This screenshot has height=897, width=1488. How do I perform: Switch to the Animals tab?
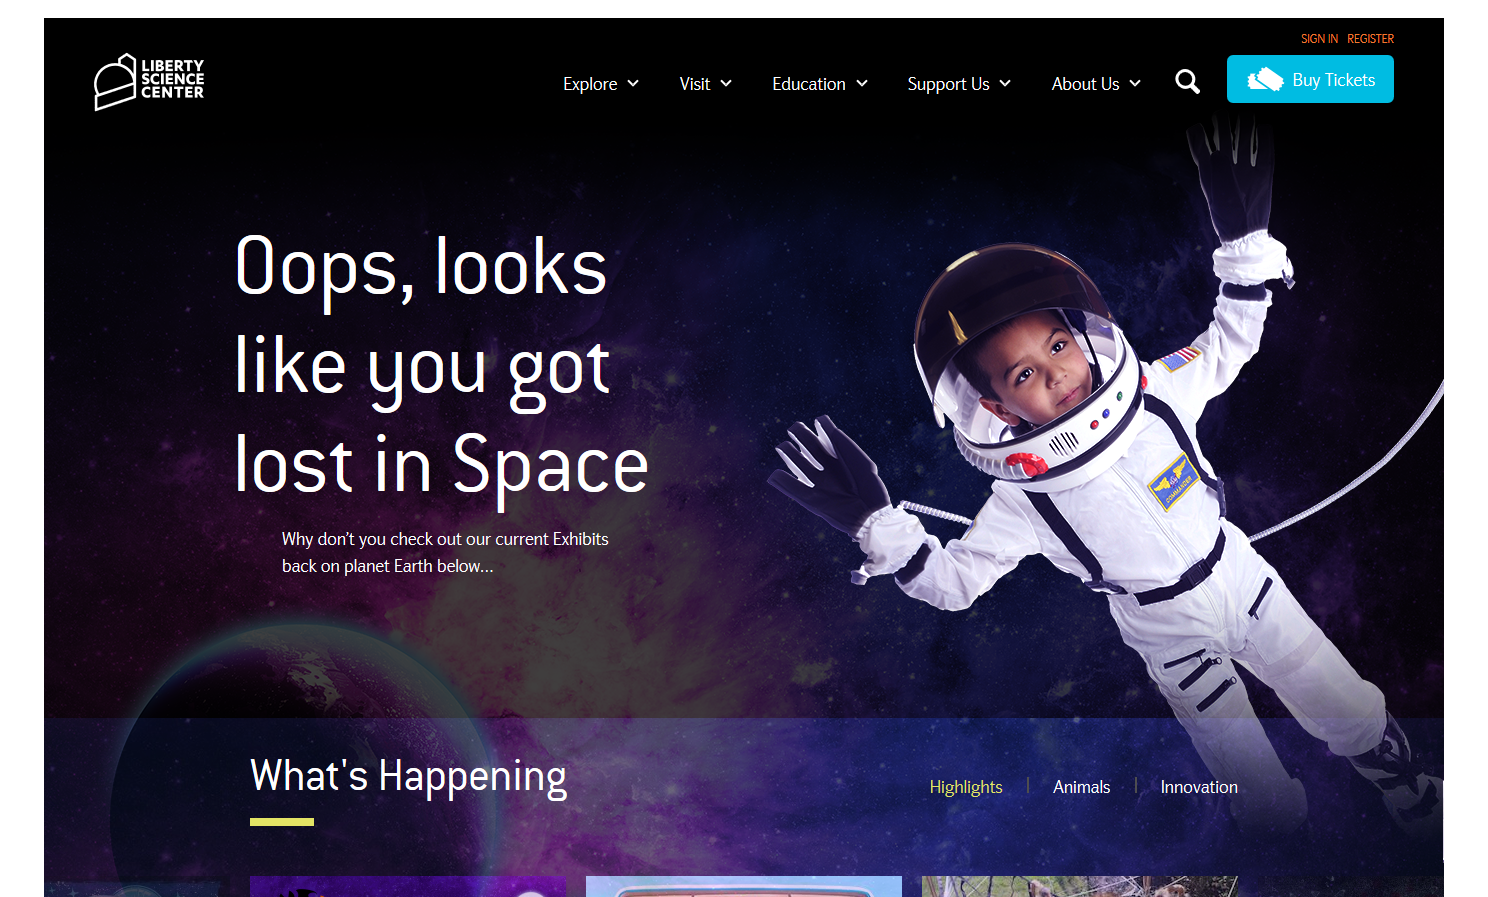1081,787
